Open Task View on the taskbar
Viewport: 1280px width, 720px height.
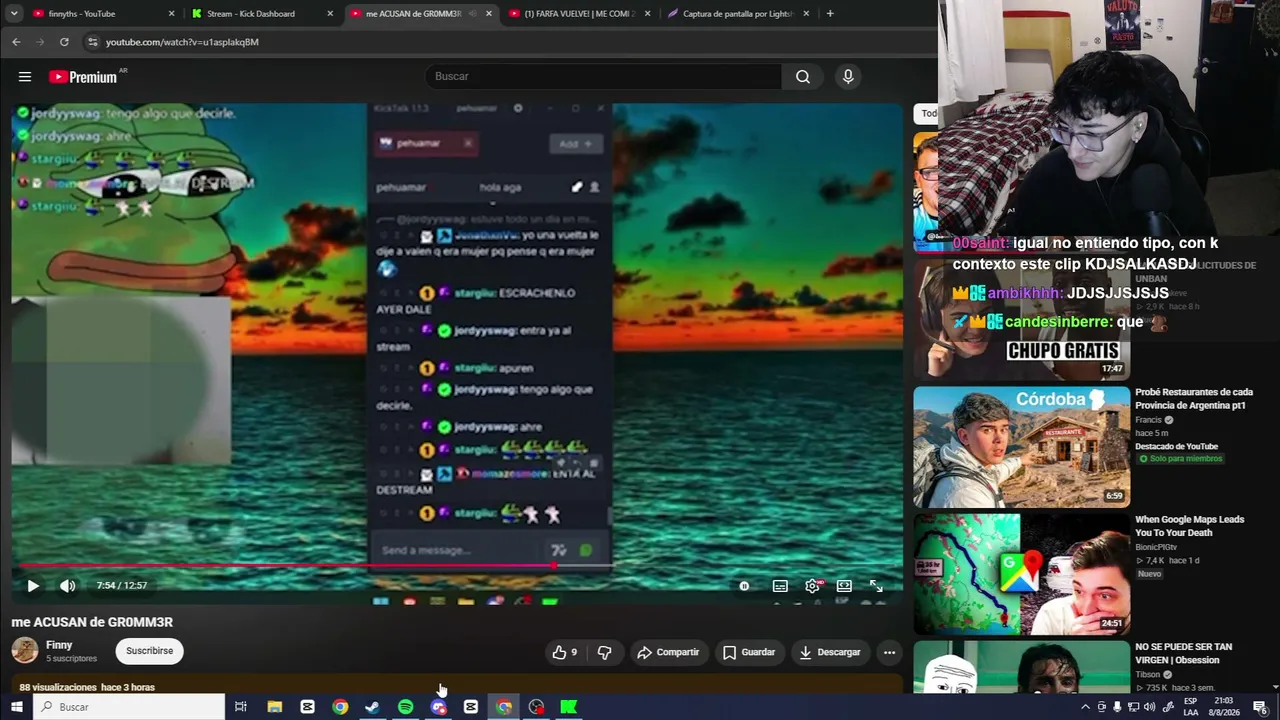(241, 707)
